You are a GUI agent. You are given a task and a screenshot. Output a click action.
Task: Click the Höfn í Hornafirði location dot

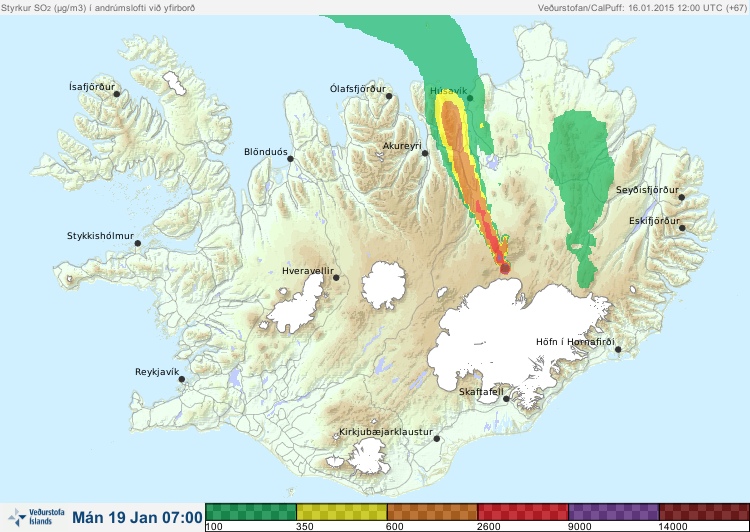click(618, 350)
